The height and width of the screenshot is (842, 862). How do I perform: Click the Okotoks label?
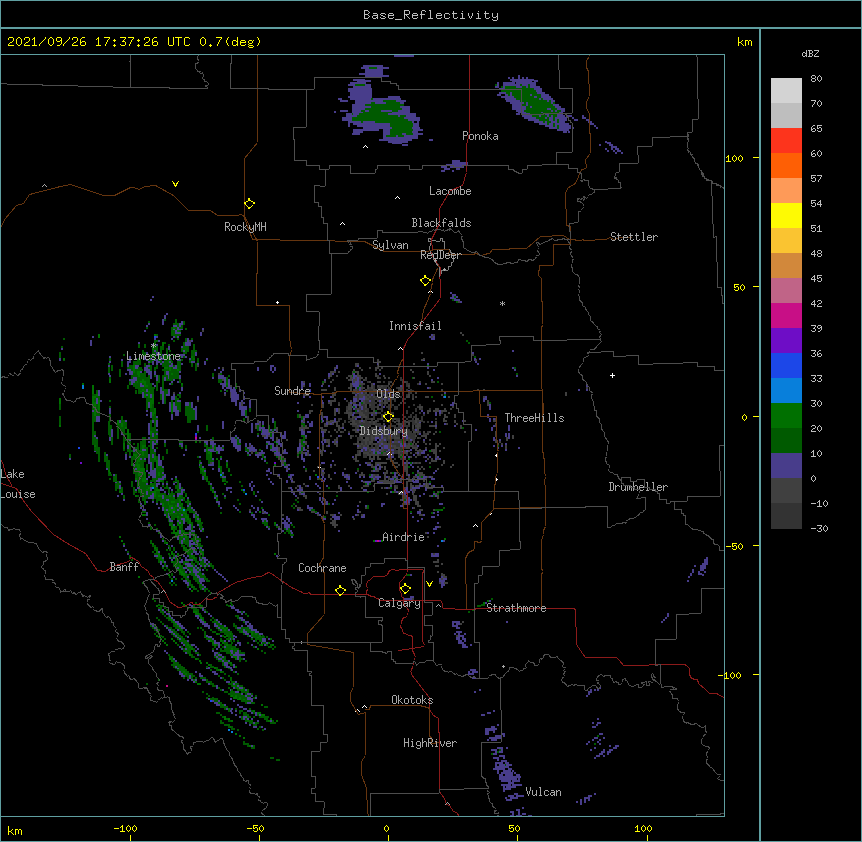pyautogui.click(x=412, y=700)
